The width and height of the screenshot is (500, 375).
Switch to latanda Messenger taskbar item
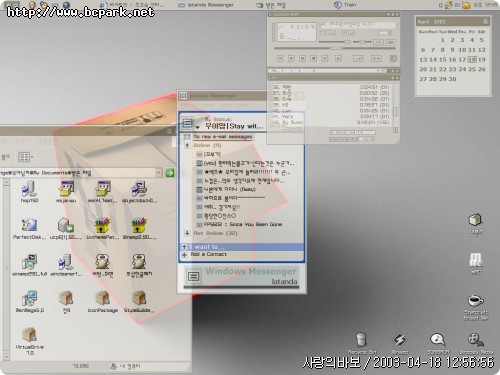pos(206,5)
